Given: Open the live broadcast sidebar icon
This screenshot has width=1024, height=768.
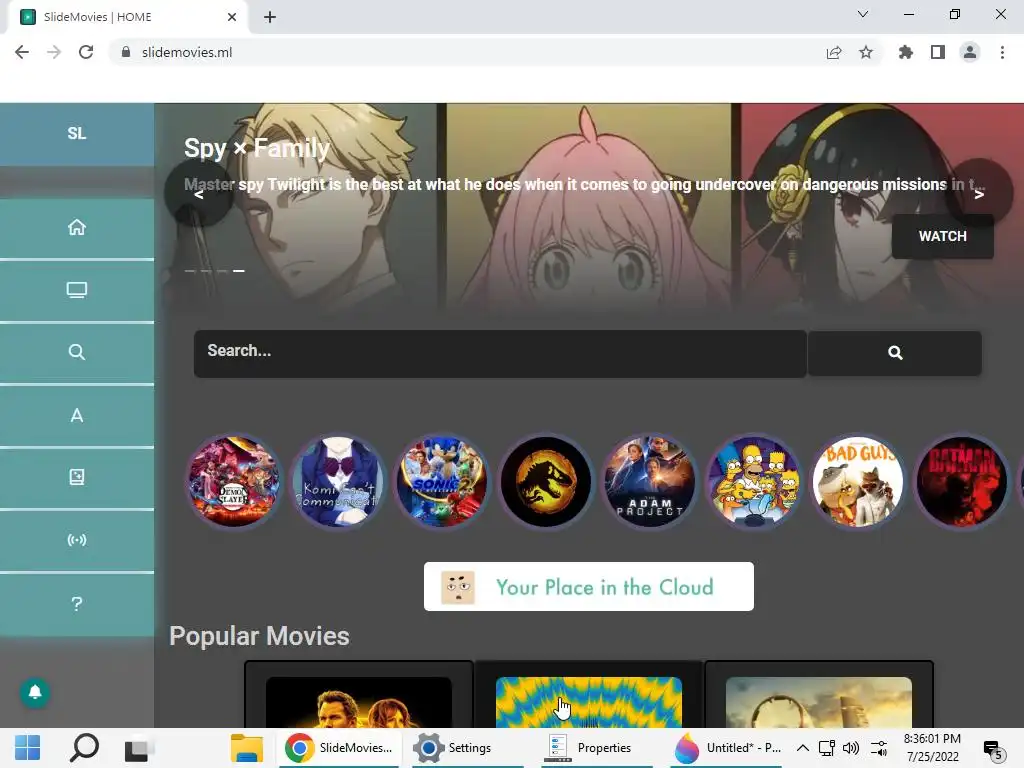Looking at the screenshot, I should tap(76, 540).
